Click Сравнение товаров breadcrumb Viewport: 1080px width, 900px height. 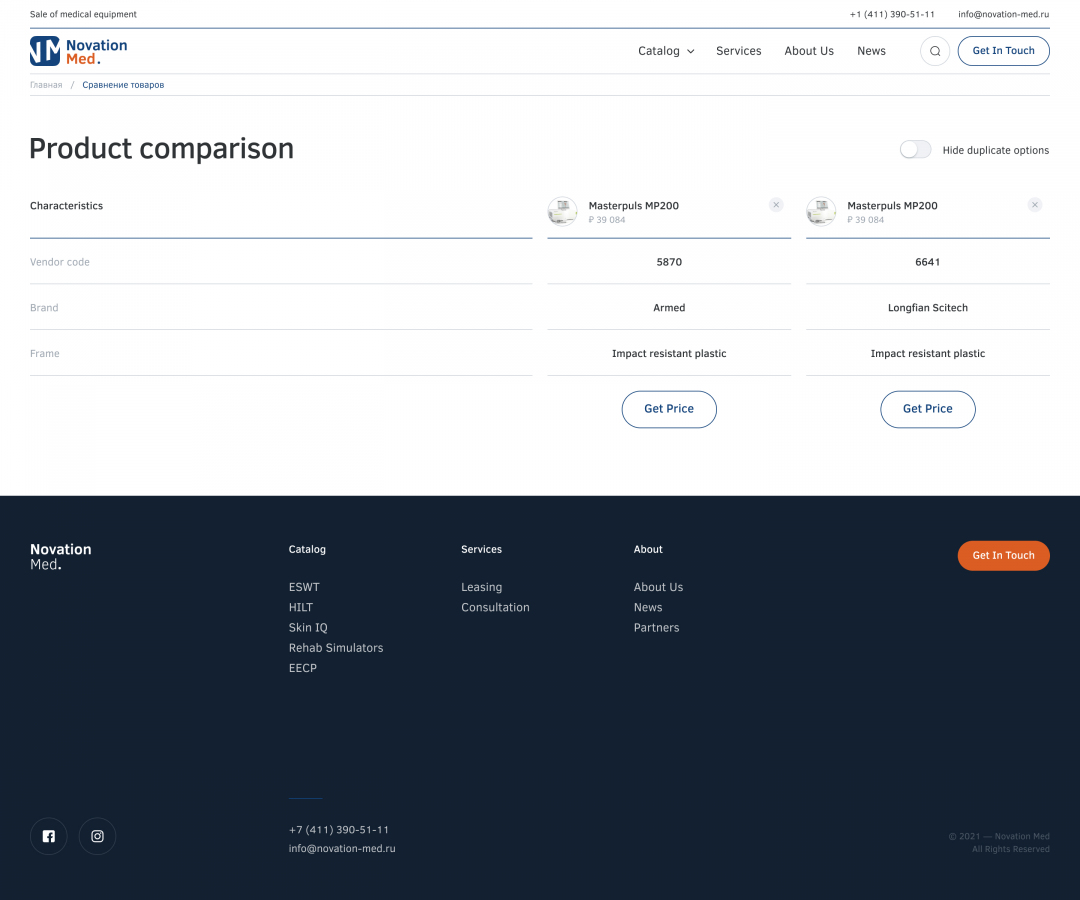pyautogui.click(x=123, y=85)
